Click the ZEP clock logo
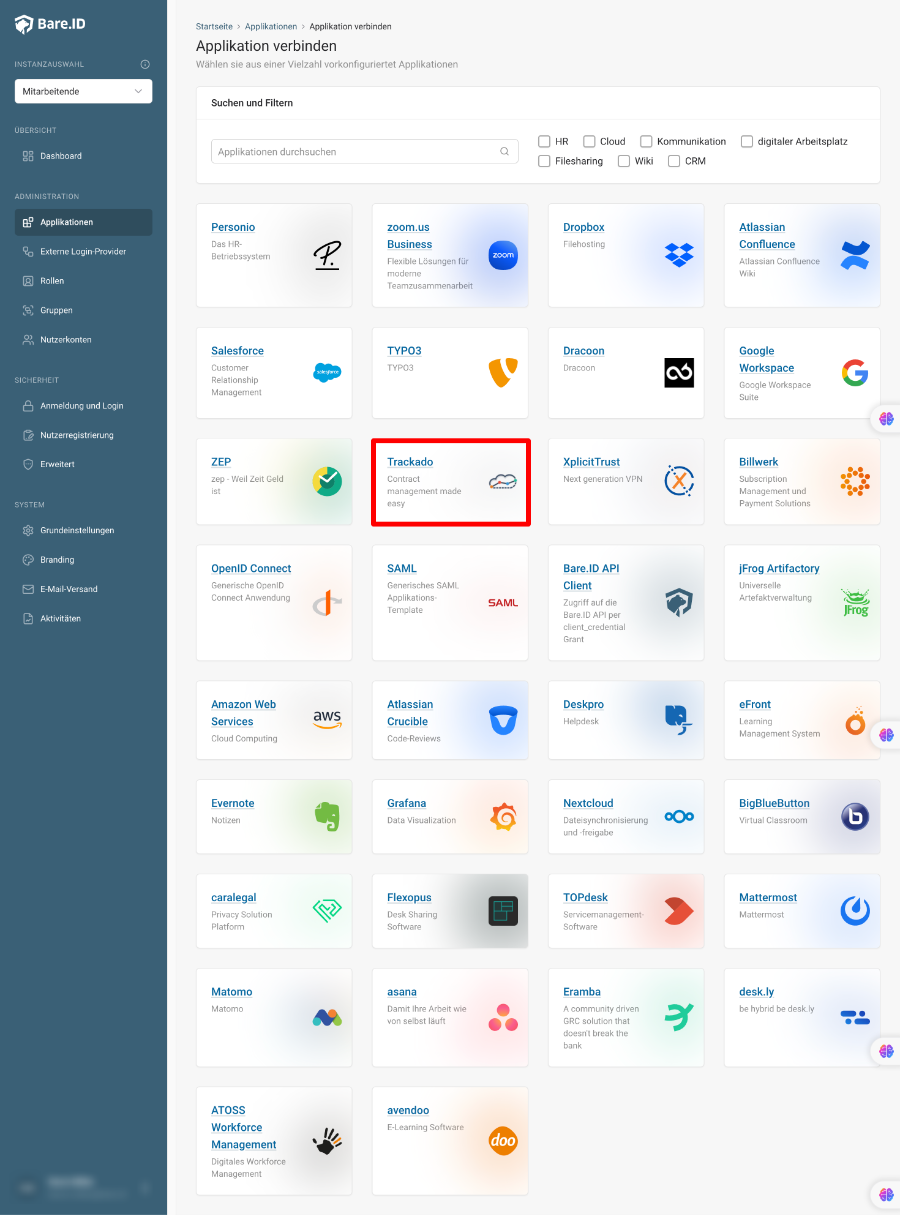The image size is (900, 1215). pos(327,481)
